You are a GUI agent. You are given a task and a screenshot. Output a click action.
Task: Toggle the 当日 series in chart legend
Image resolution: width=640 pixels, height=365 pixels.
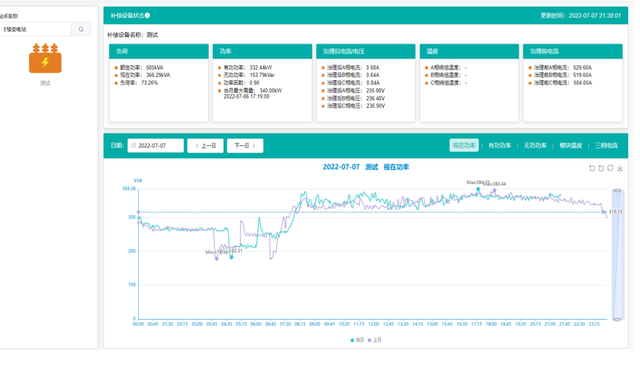[x=358, y=340]
